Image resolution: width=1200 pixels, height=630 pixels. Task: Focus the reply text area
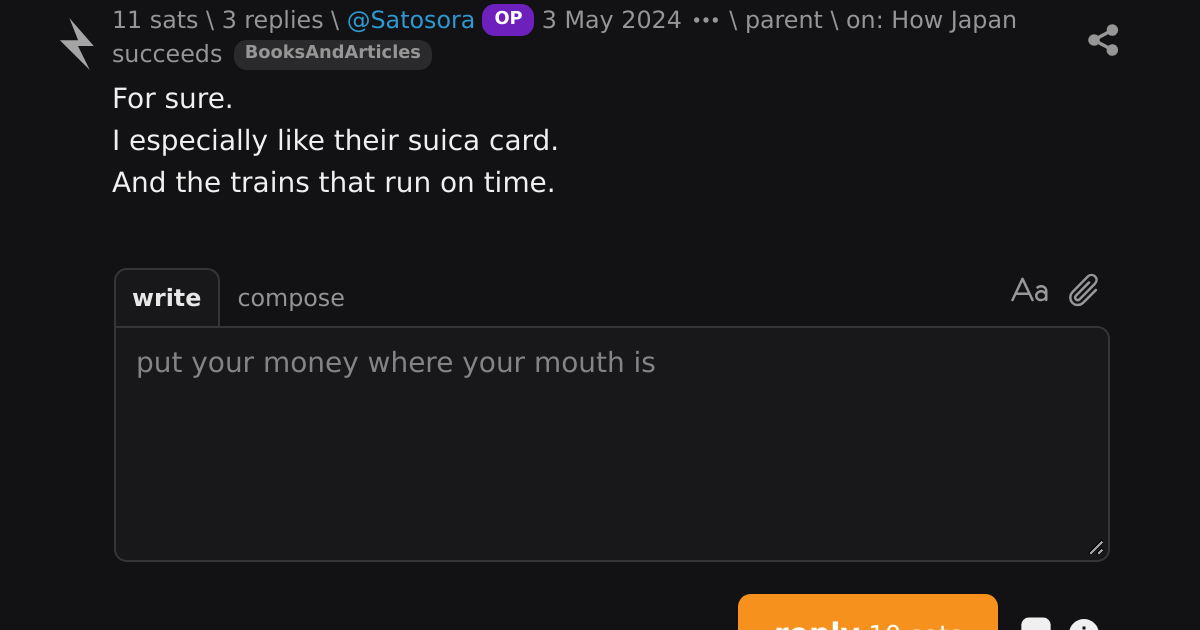[612, 444]
